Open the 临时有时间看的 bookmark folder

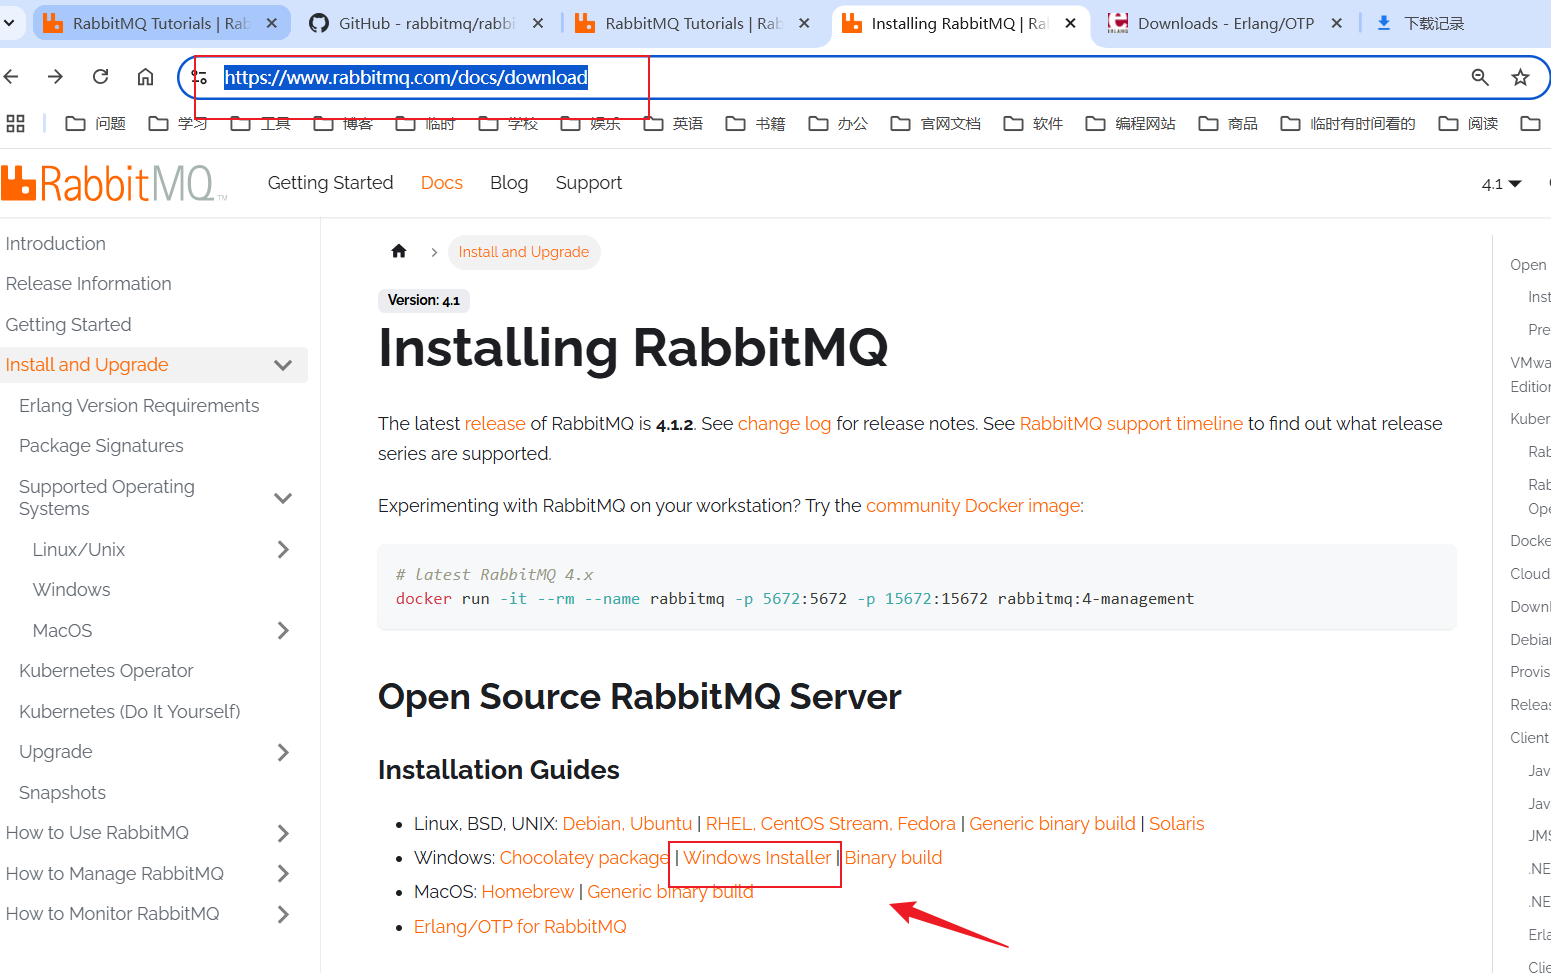tap(1349, 123)
